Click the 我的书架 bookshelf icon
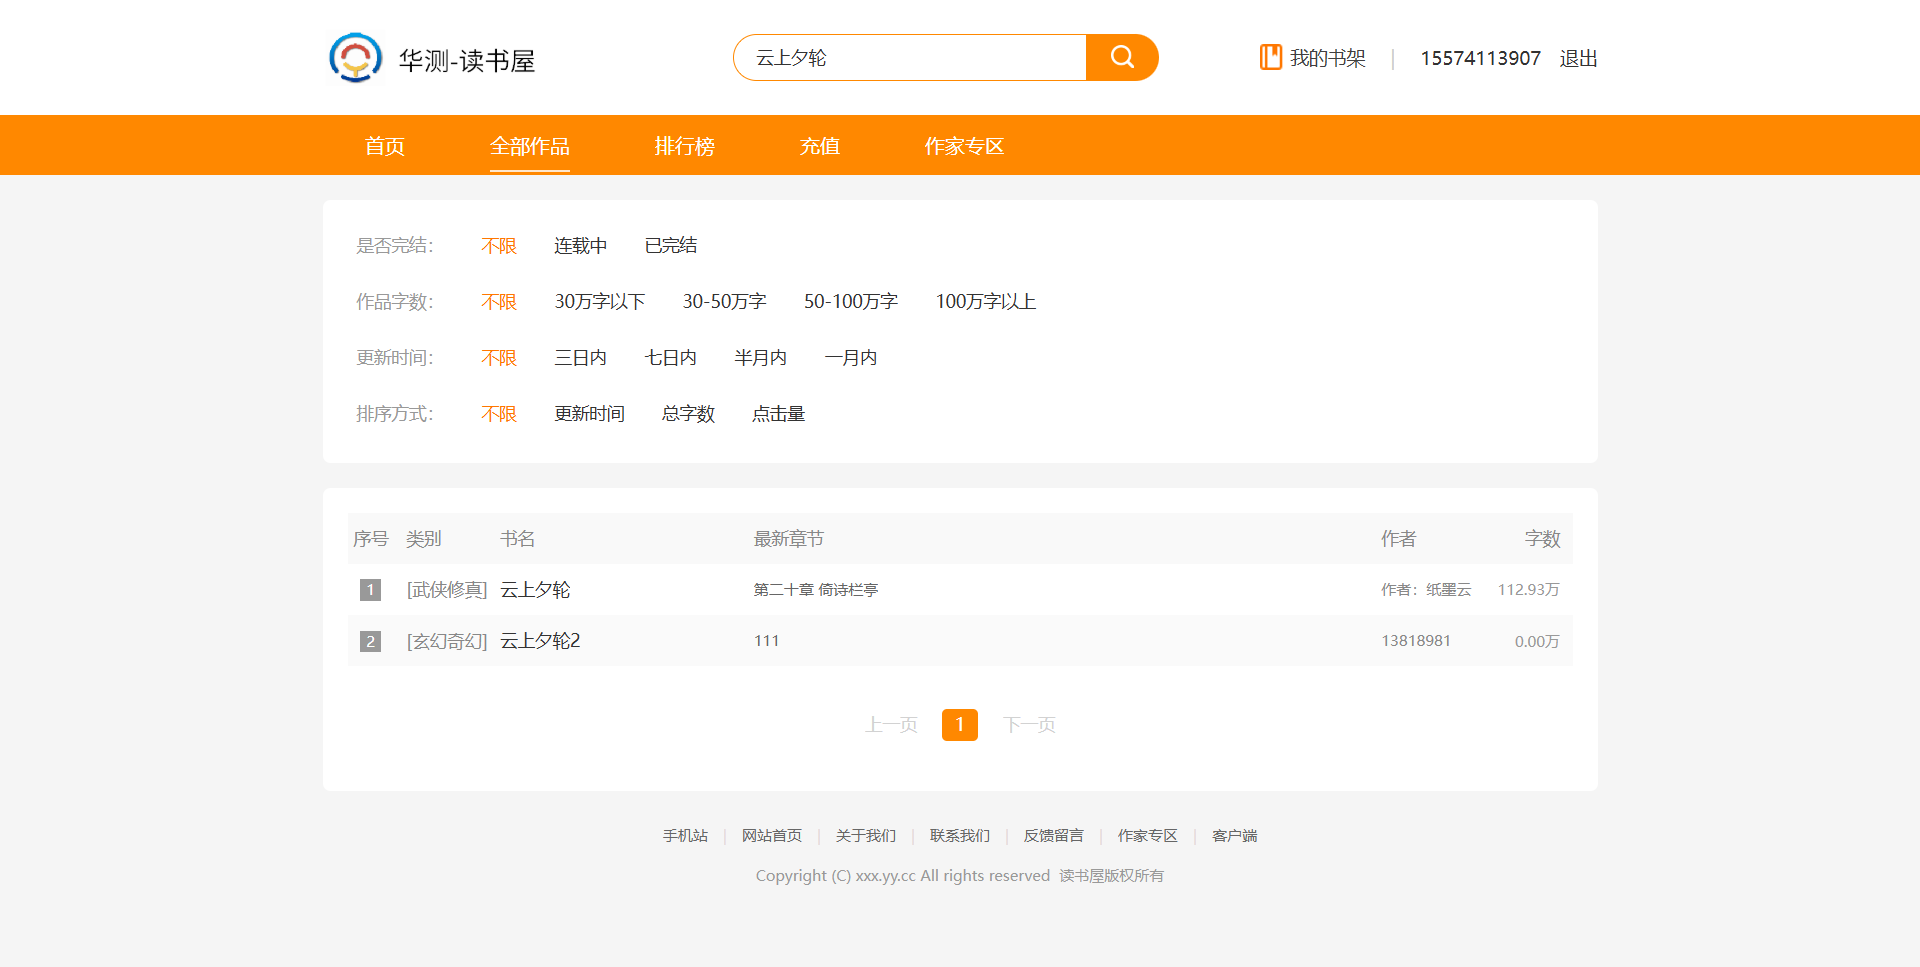The image size is (1920, 967). pyautogui.click(x=1270, y=58)
